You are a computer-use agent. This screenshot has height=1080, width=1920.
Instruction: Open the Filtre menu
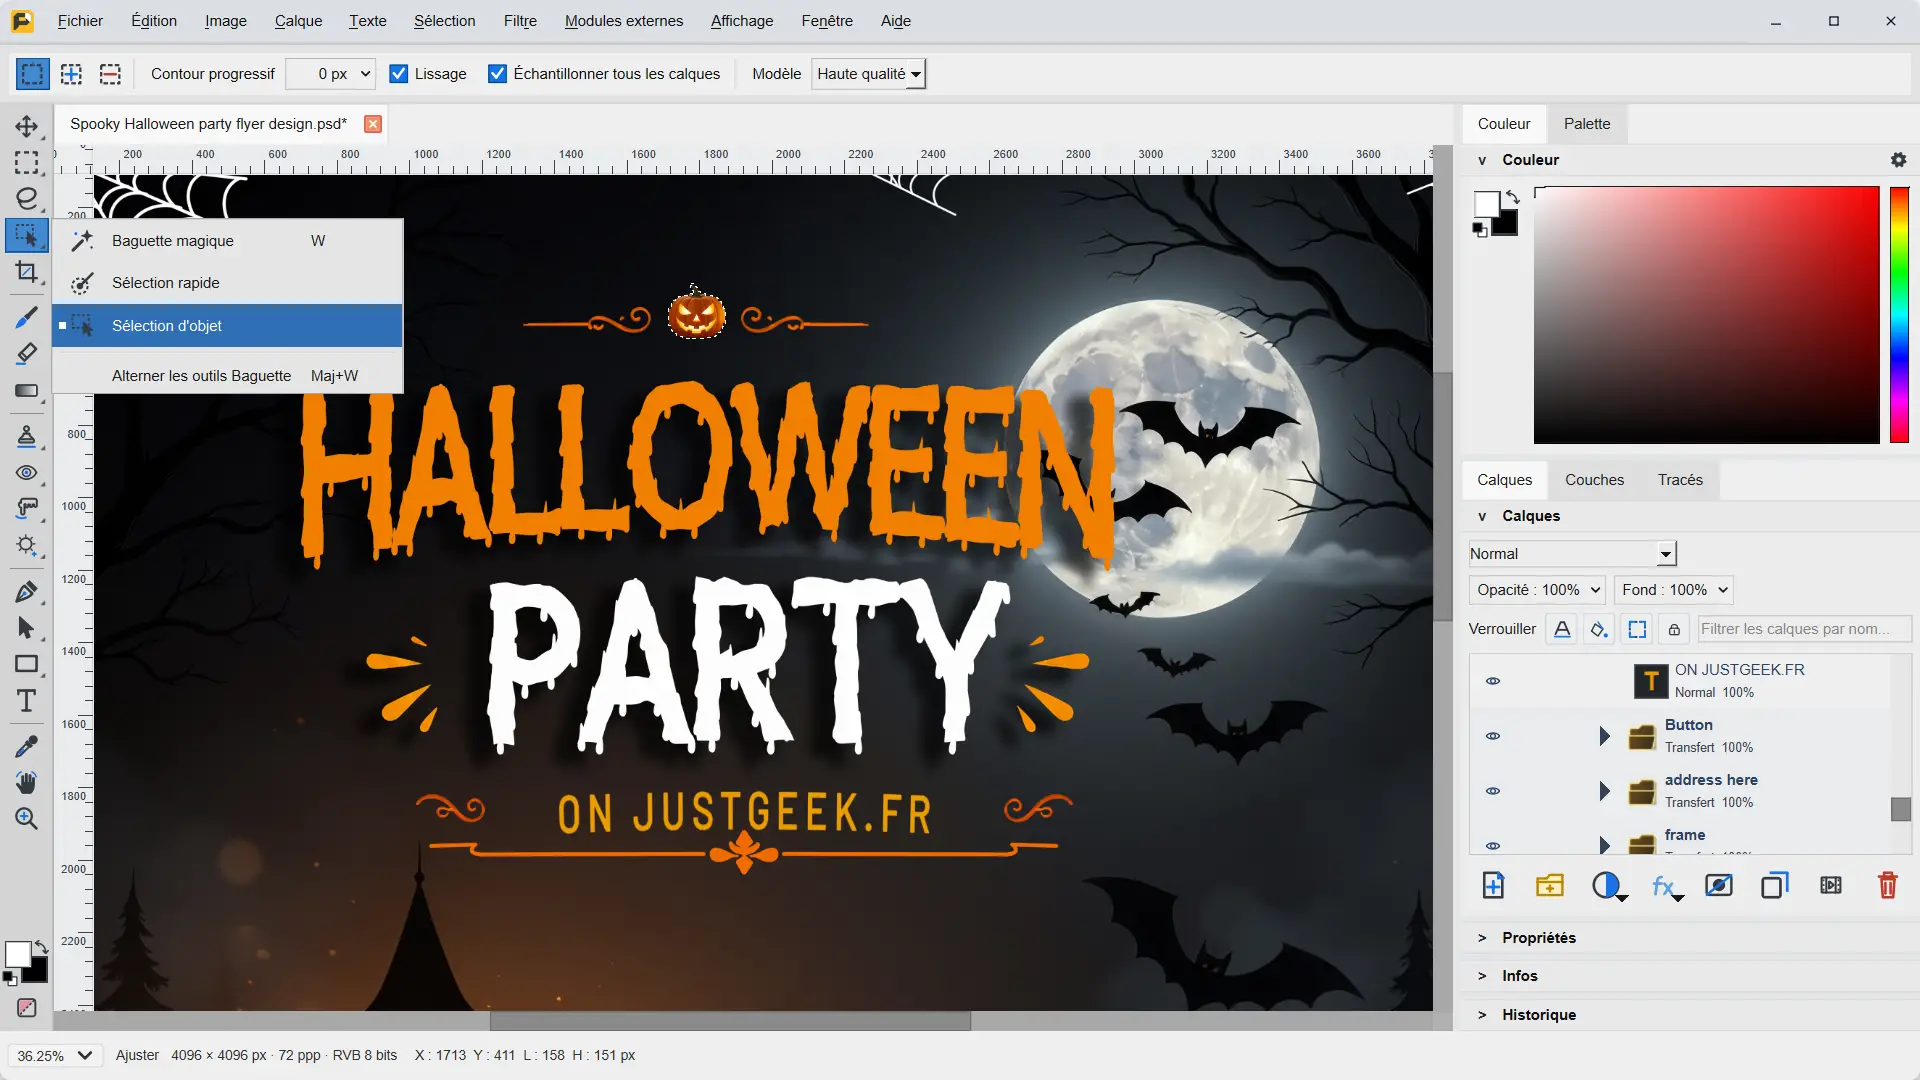pos(520,21)
